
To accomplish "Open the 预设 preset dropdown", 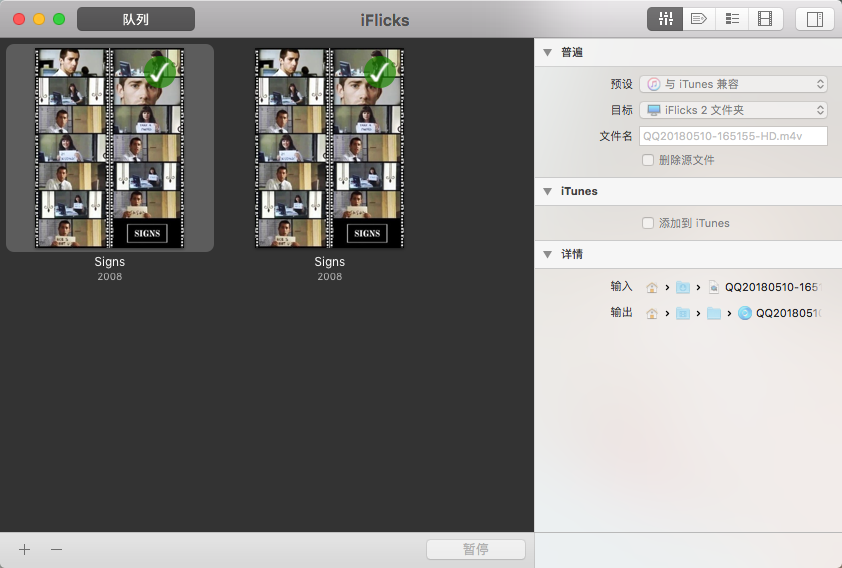I will tap(733, 84).
